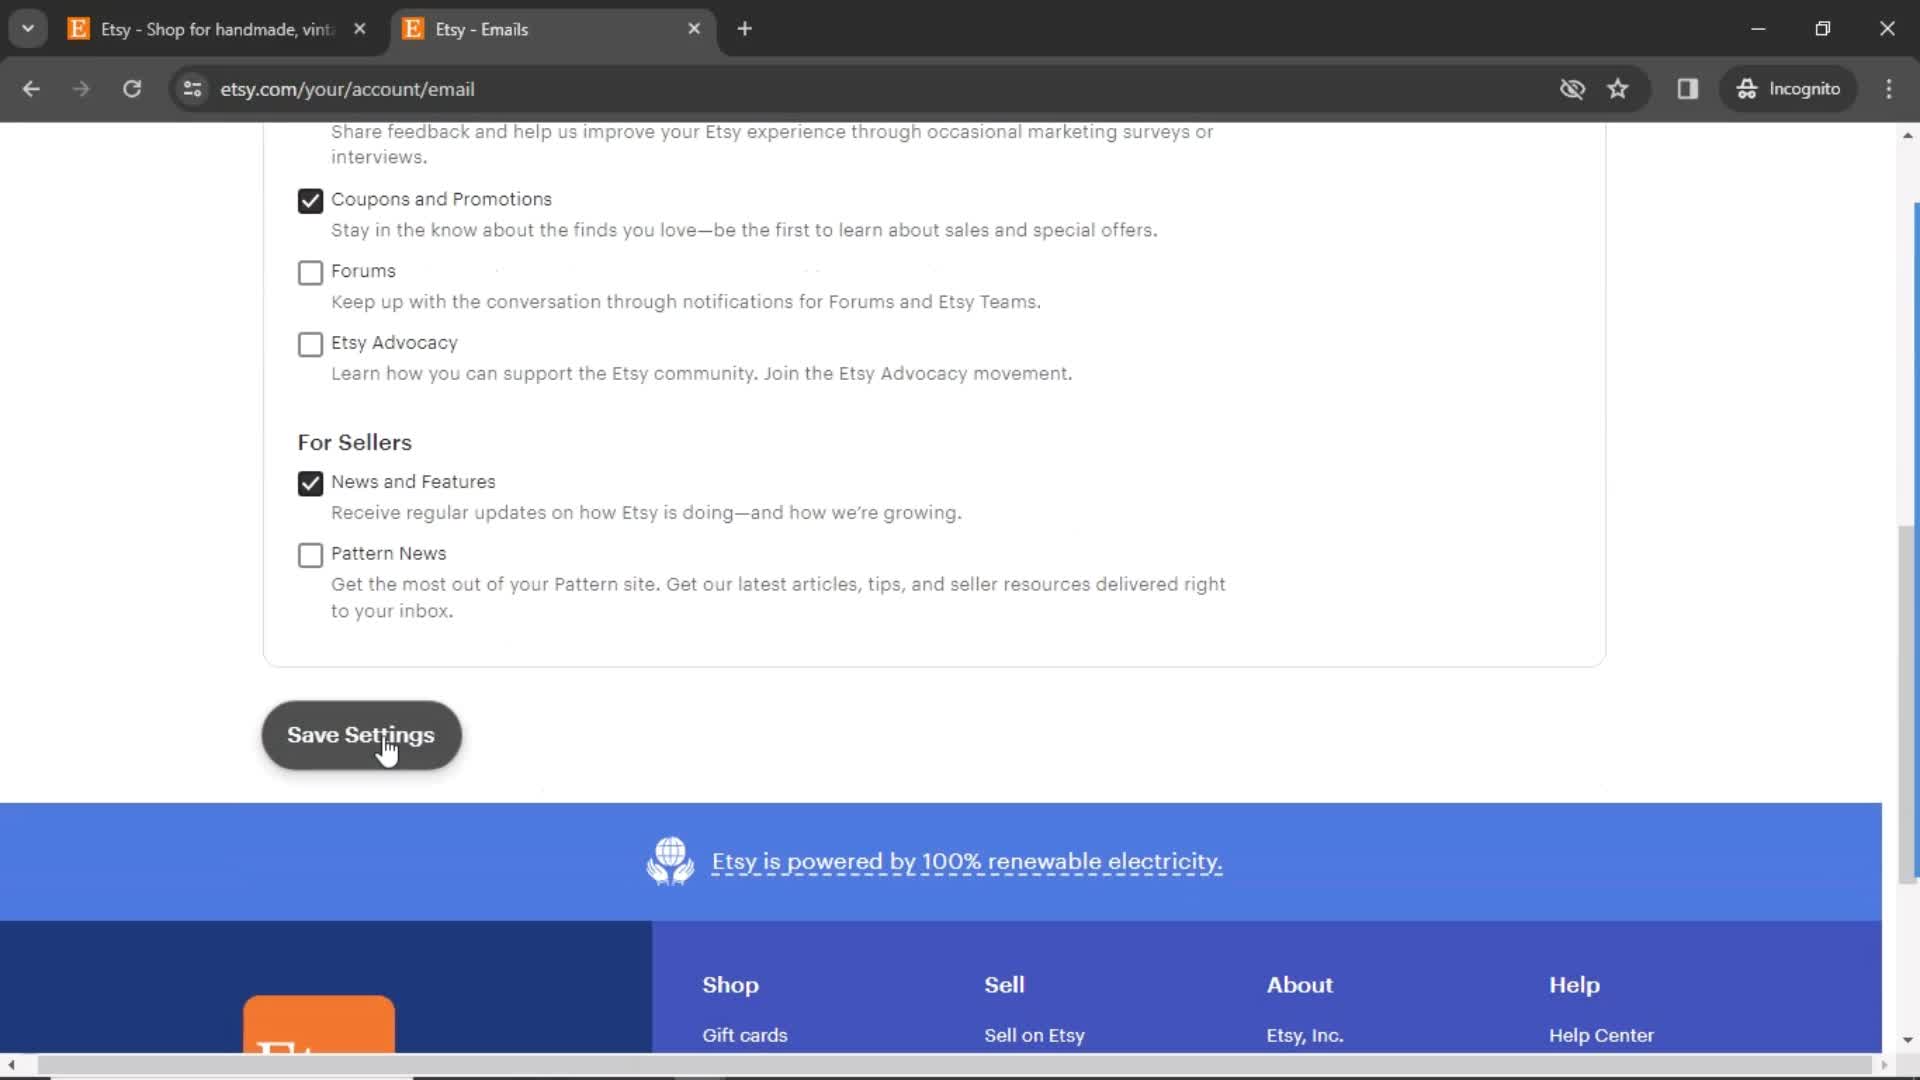
Task: Click the page refresh icon
Action: pyautogui.click(x=132, y=88)
